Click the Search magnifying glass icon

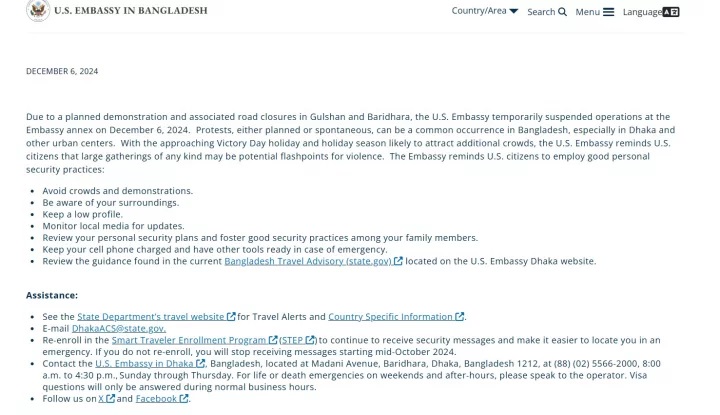pyautogui.click(x=562, y=12)
